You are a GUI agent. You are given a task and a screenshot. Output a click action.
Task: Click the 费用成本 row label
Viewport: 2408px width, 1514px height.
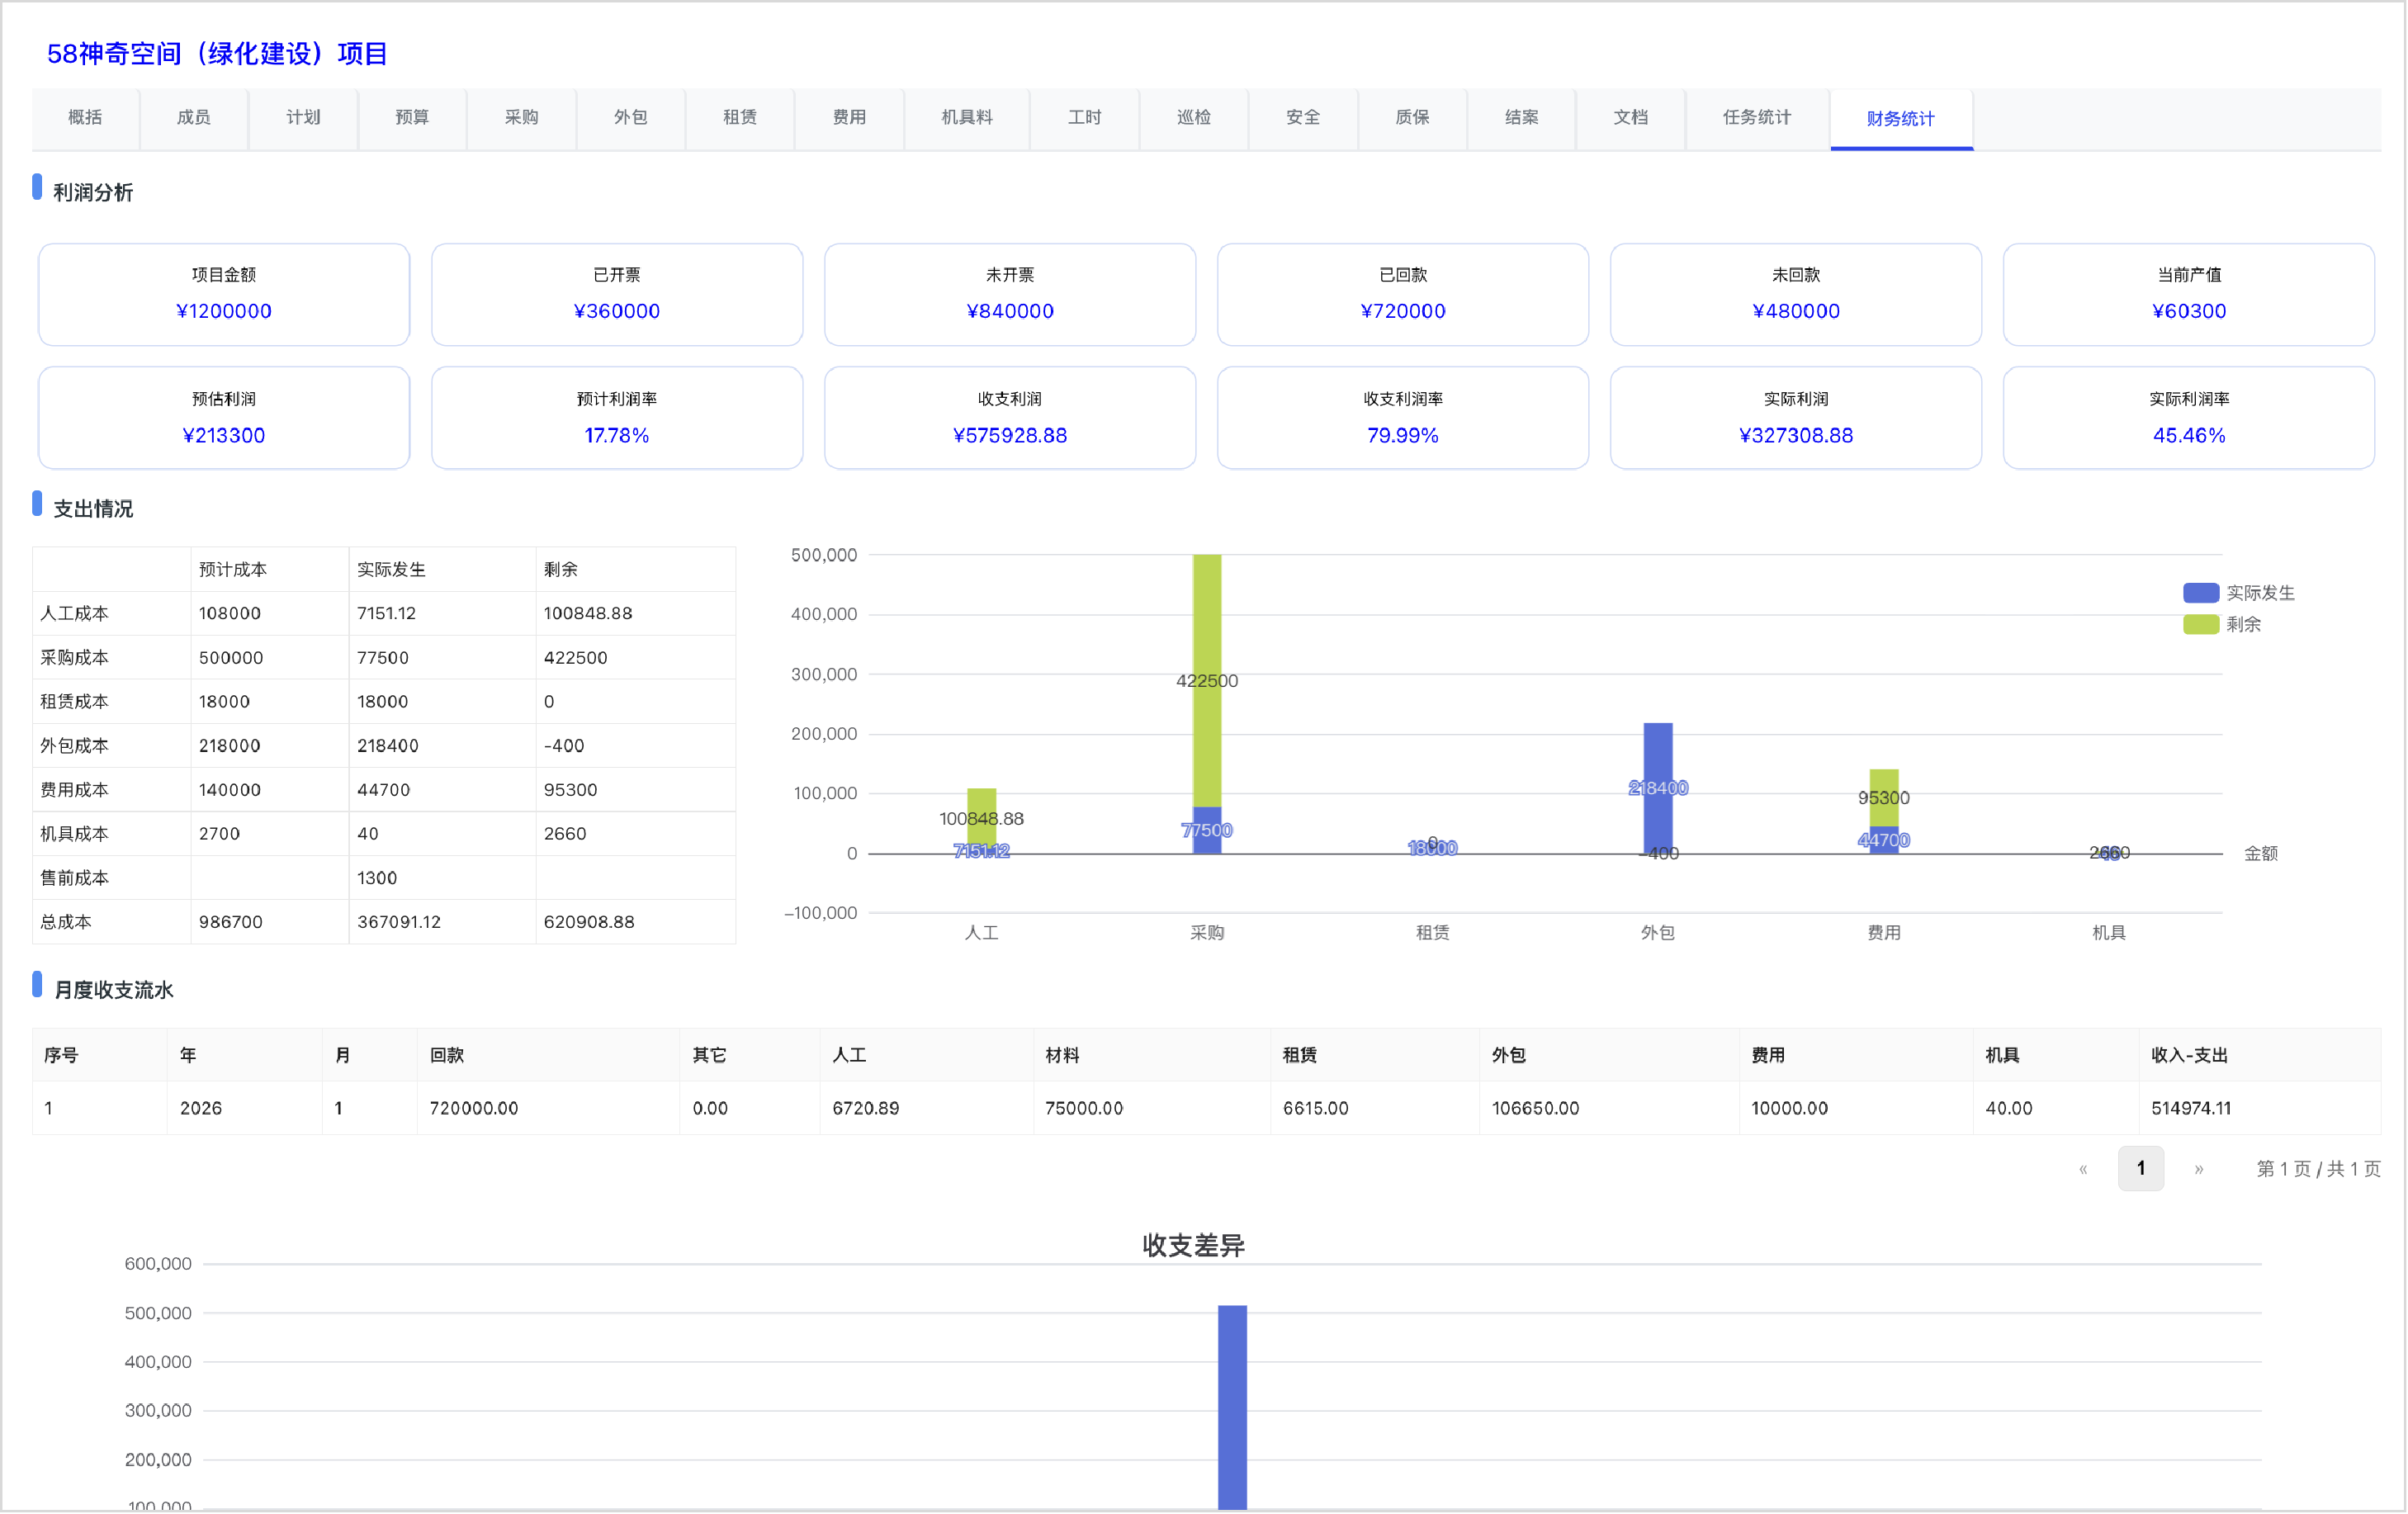point(74,790)
